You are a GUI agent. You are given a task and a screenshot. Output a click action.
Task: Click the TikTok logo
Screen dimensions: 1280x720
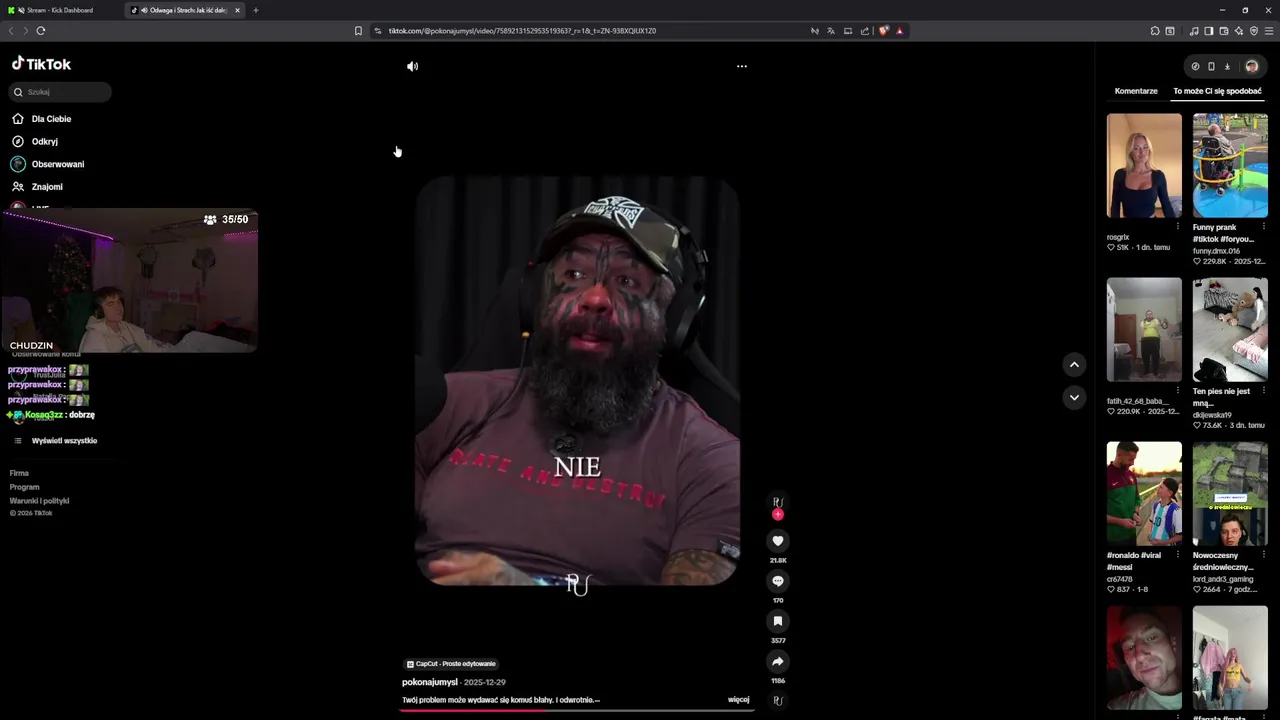(41, 64)
